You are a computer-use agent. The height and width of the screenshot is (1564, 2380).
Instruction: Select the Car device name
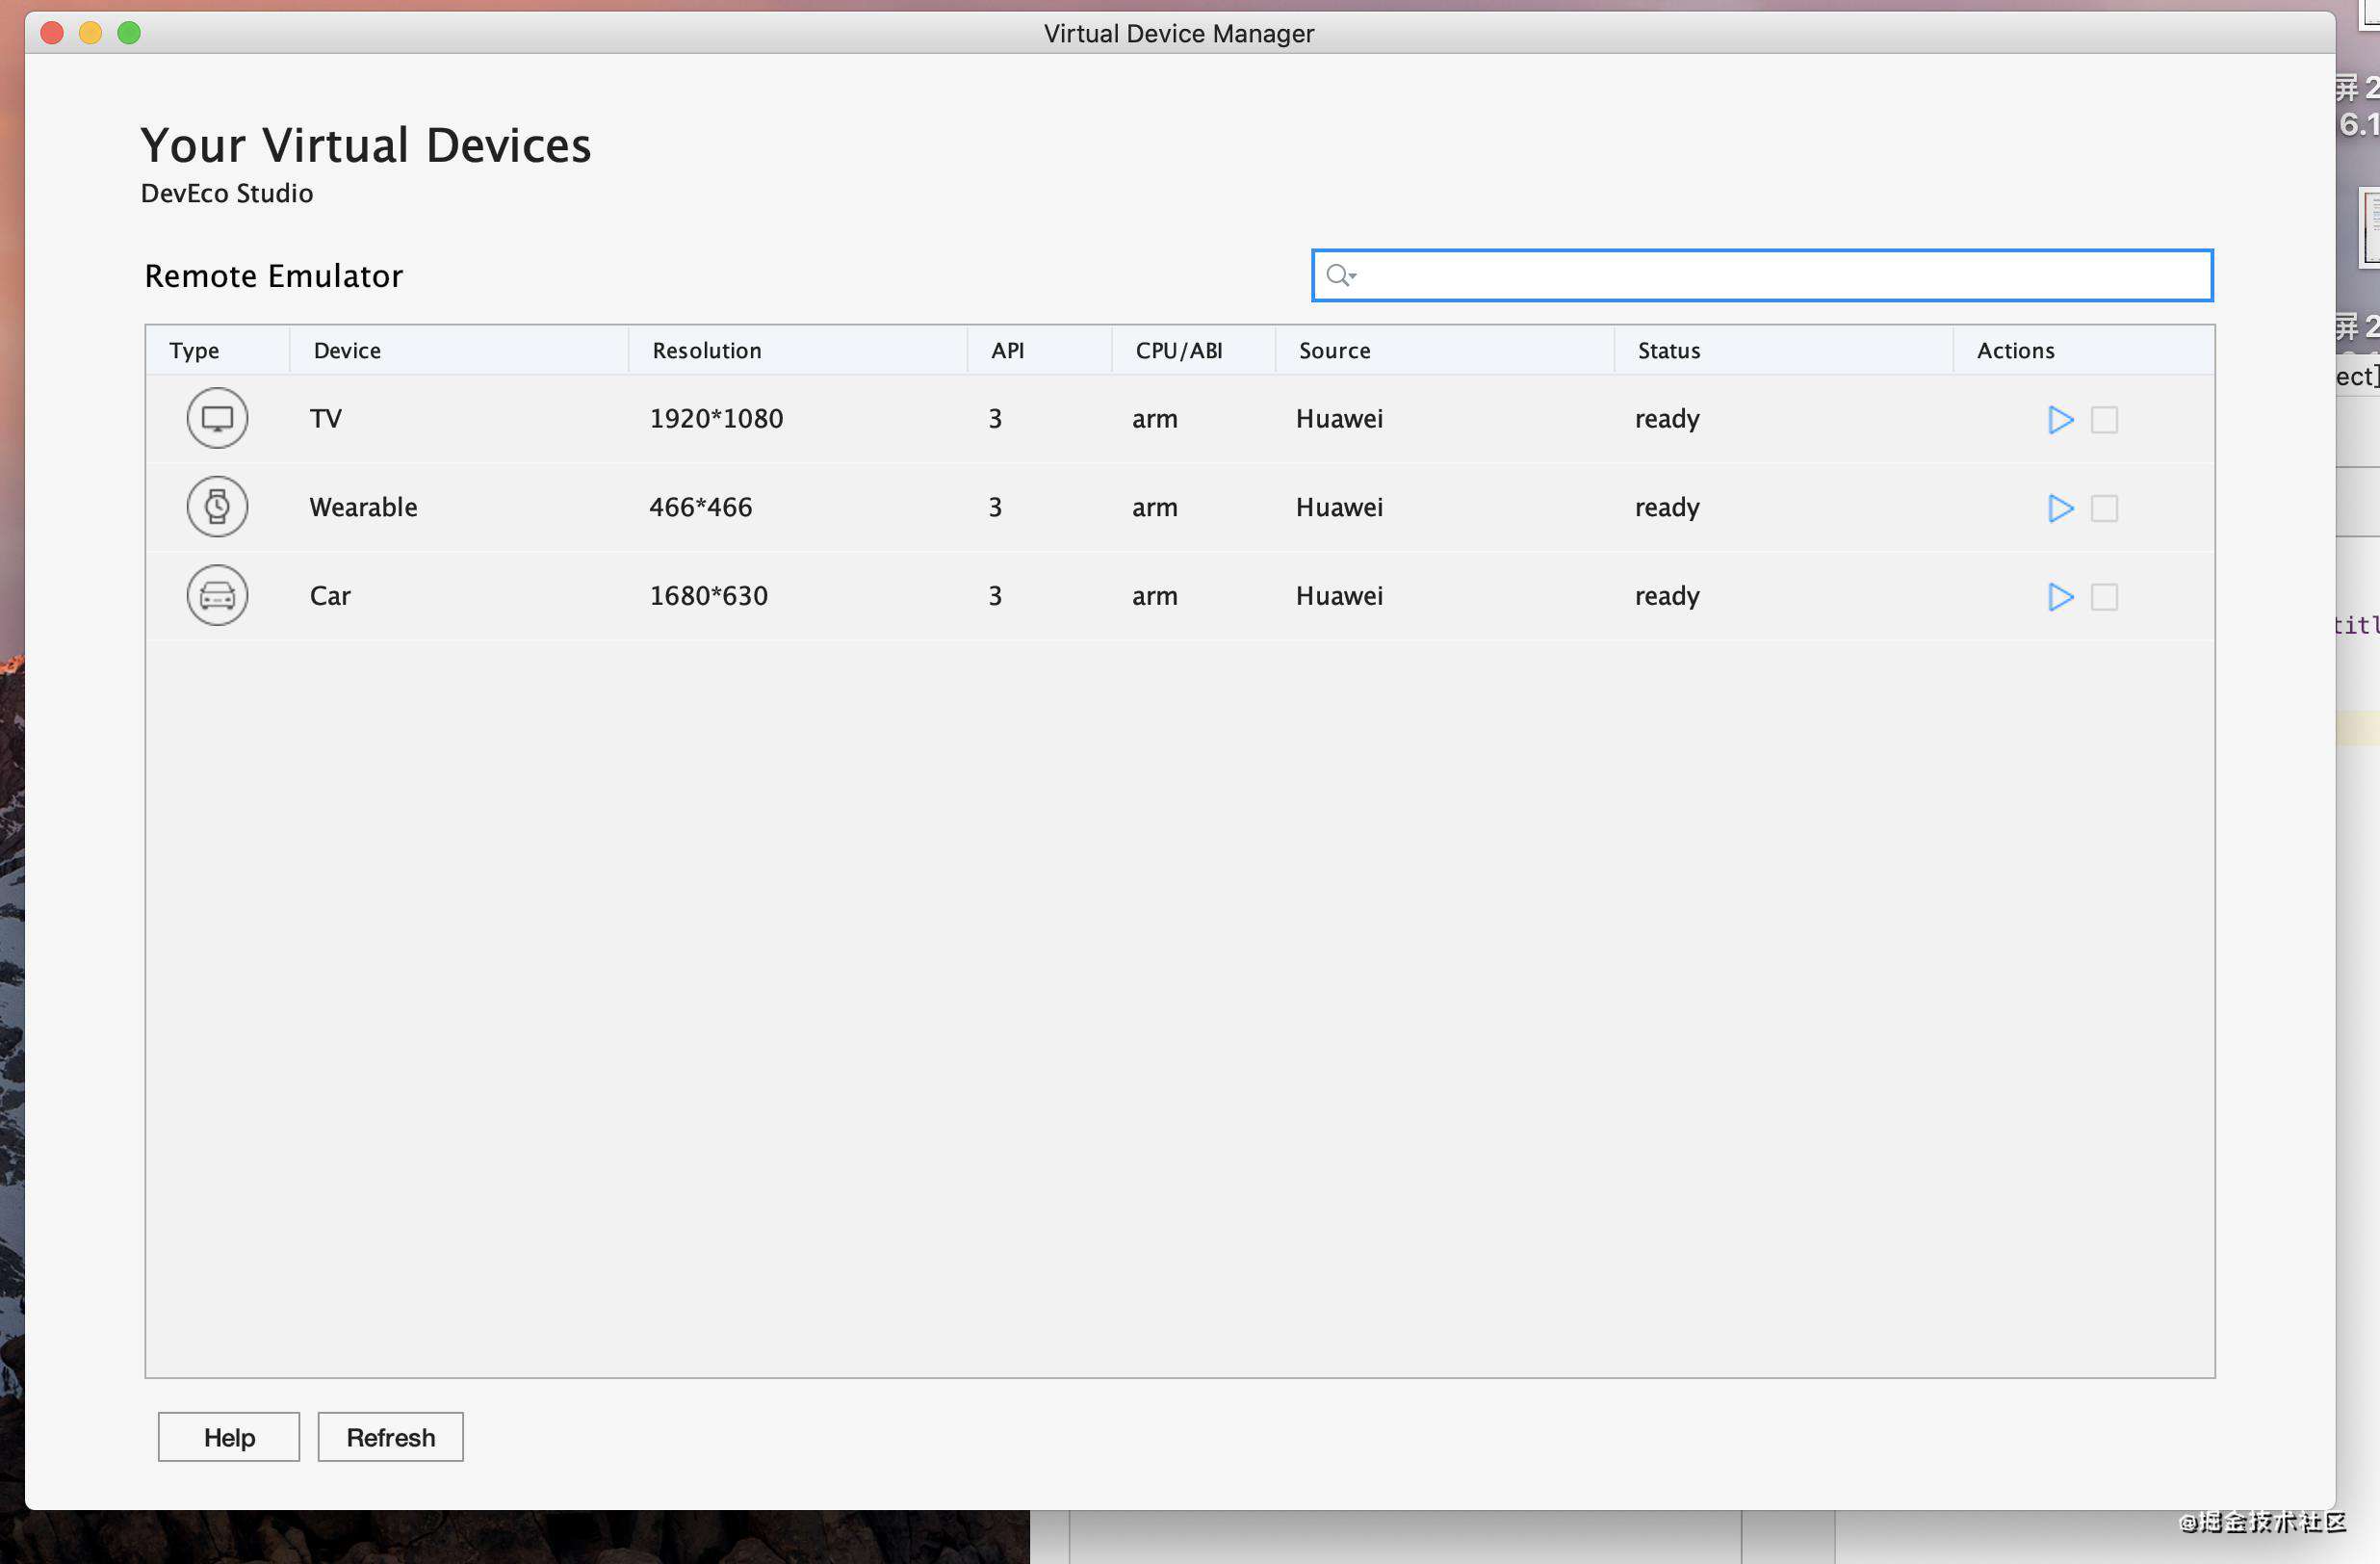click(x=330, y=596)
